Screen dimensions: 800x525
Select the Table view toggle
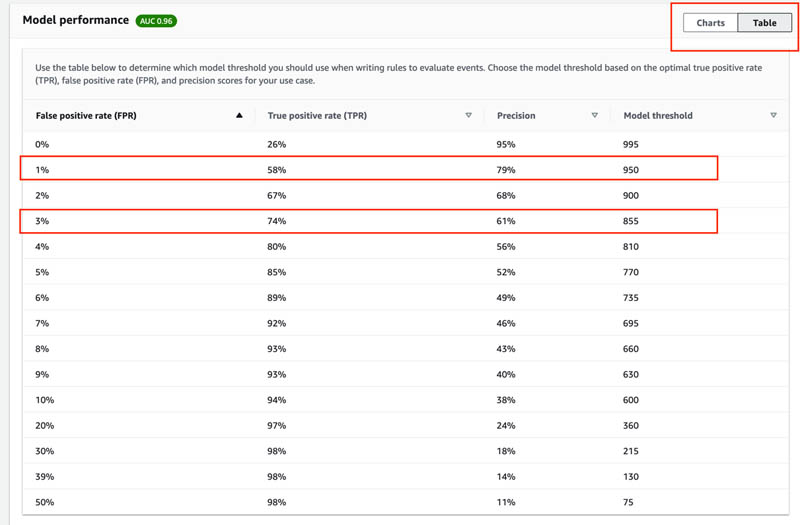click(764, 23)
